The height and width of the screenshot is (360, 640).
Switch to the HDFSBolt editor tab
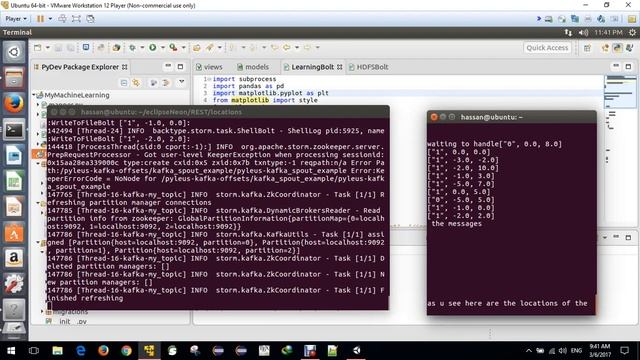(369, 67)
